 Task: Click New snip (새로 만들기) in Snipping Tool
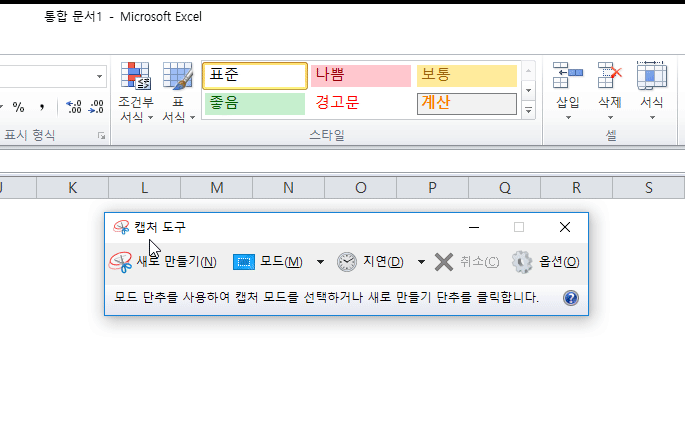point(163,262)
